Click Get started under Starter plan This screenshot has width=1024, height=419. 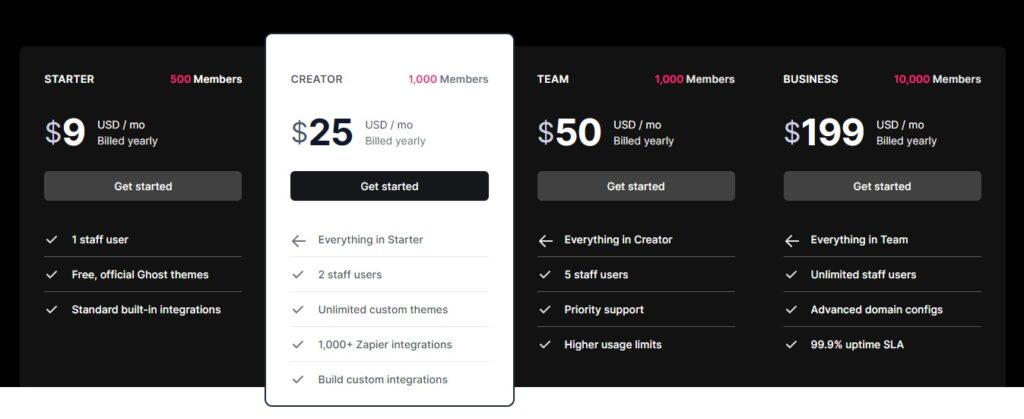coord(143,186)
